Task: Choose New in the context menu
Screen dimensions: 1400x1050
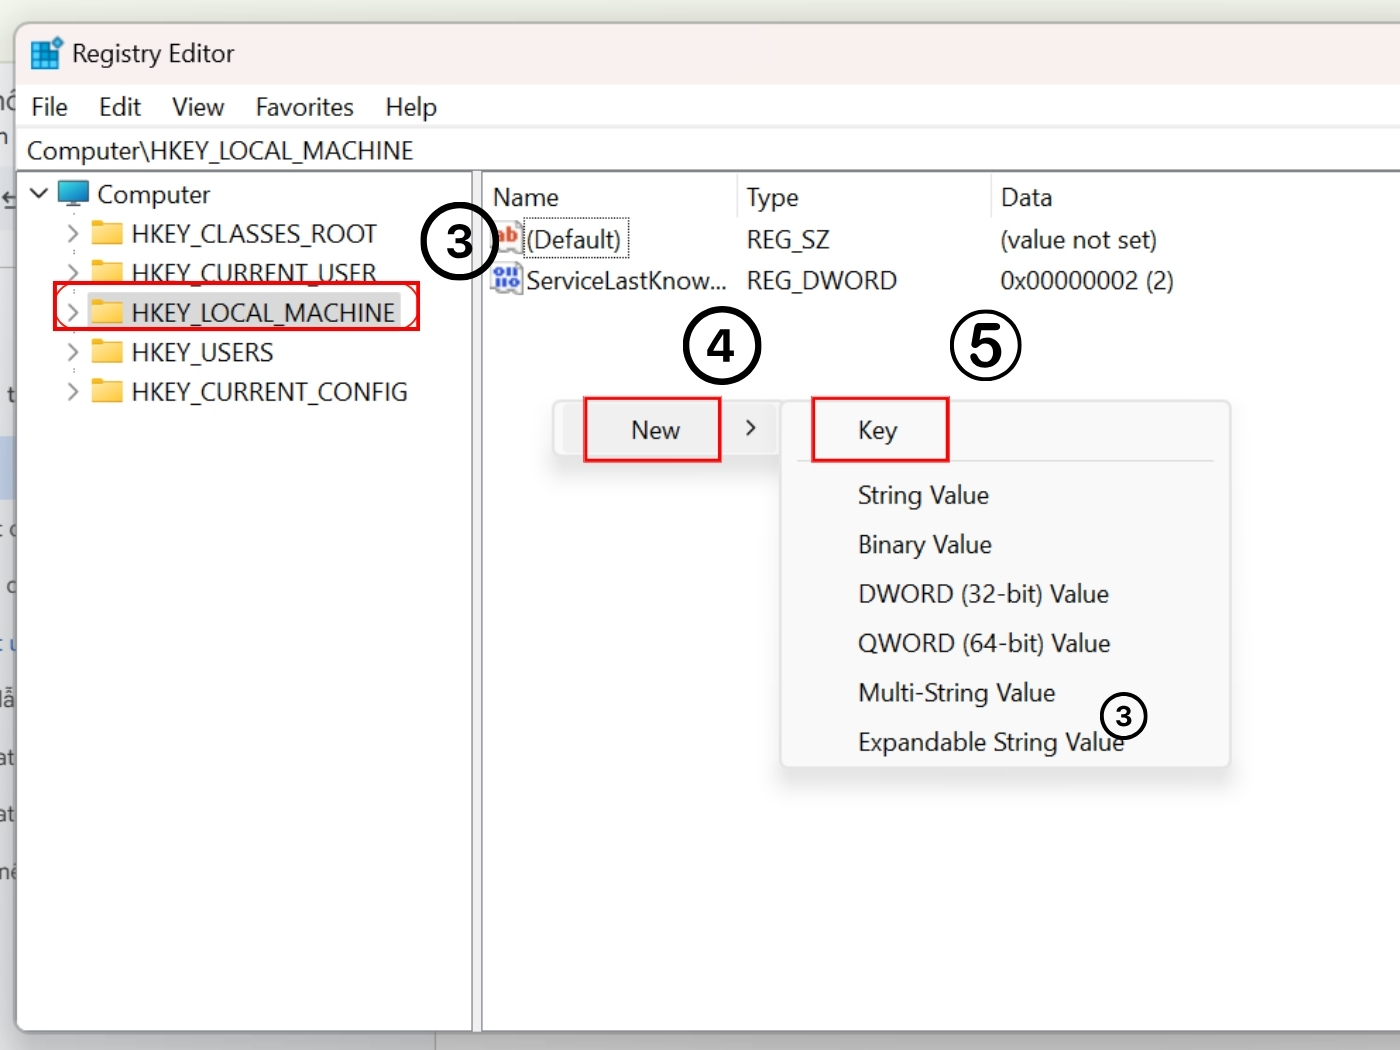Action: coord(656,430)
